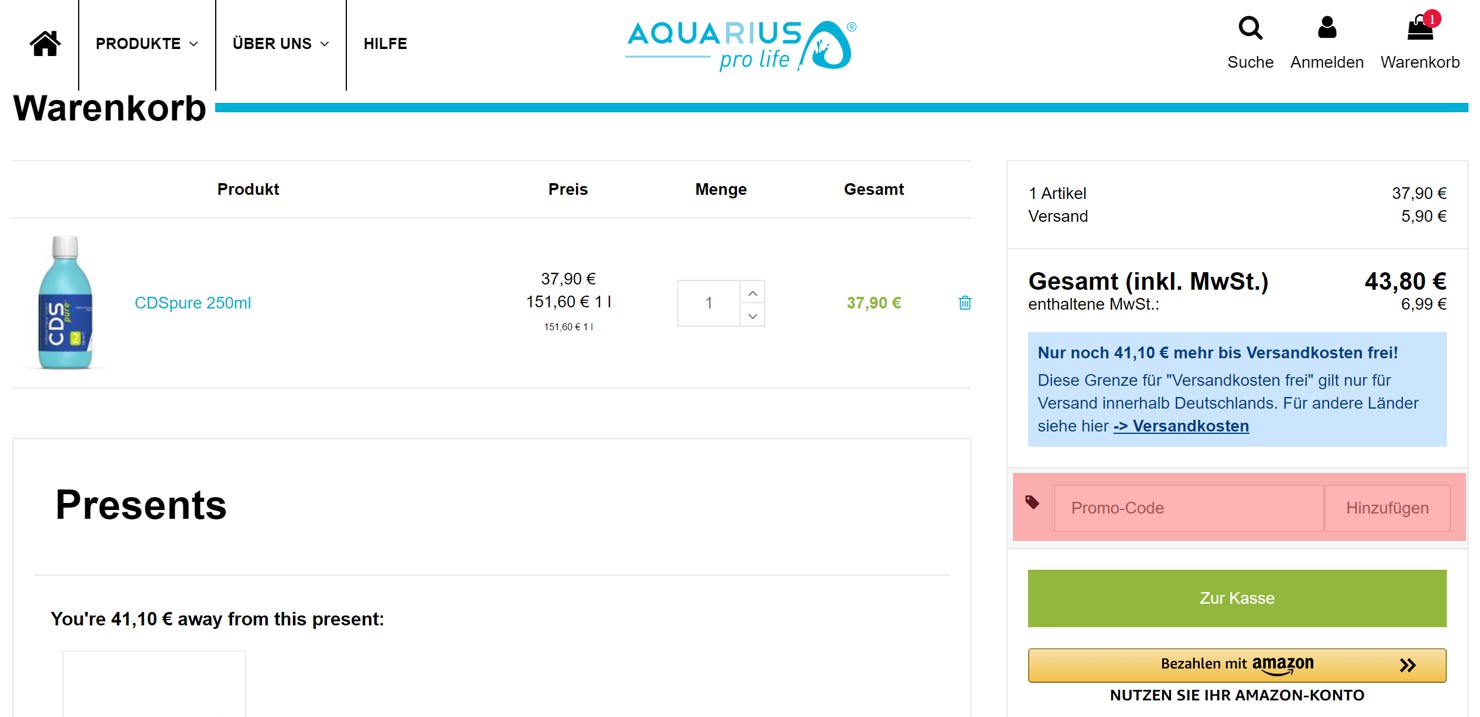Select the Presents section heading
Viewport: 1480px width, 717px height.
pos(141,505)
